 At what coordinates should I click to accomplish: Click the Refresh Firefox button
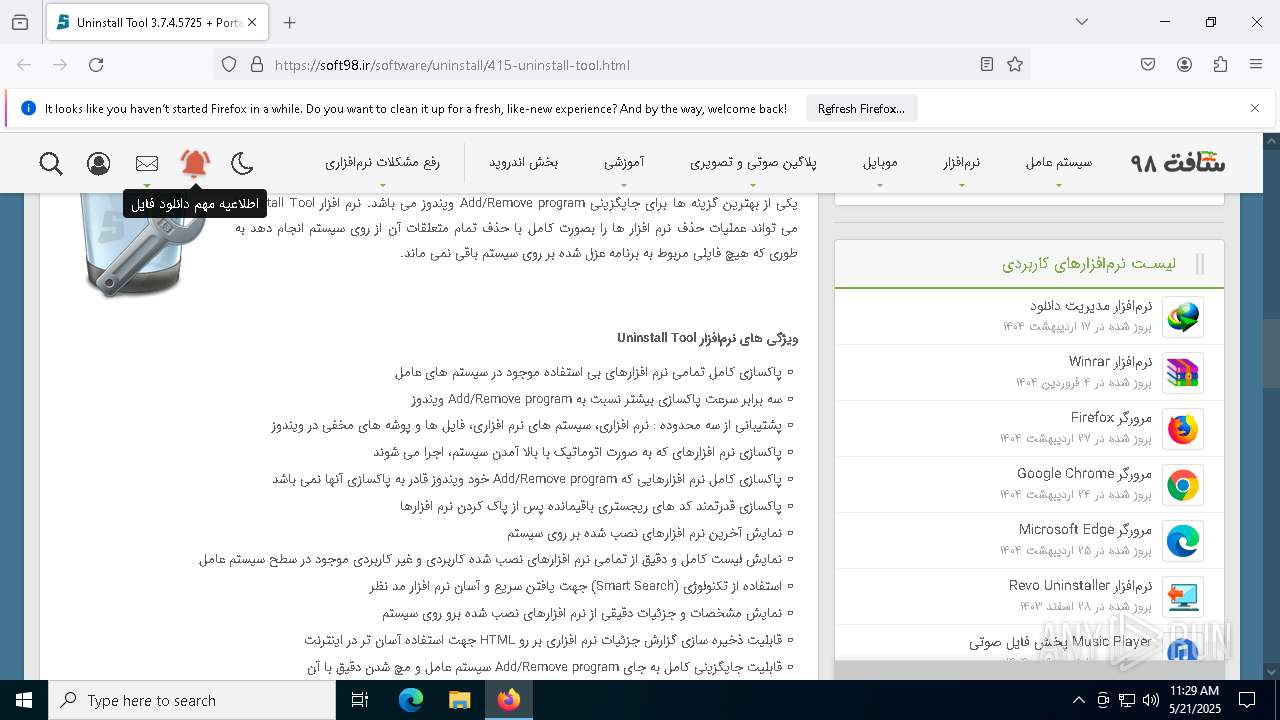point(861,109)
